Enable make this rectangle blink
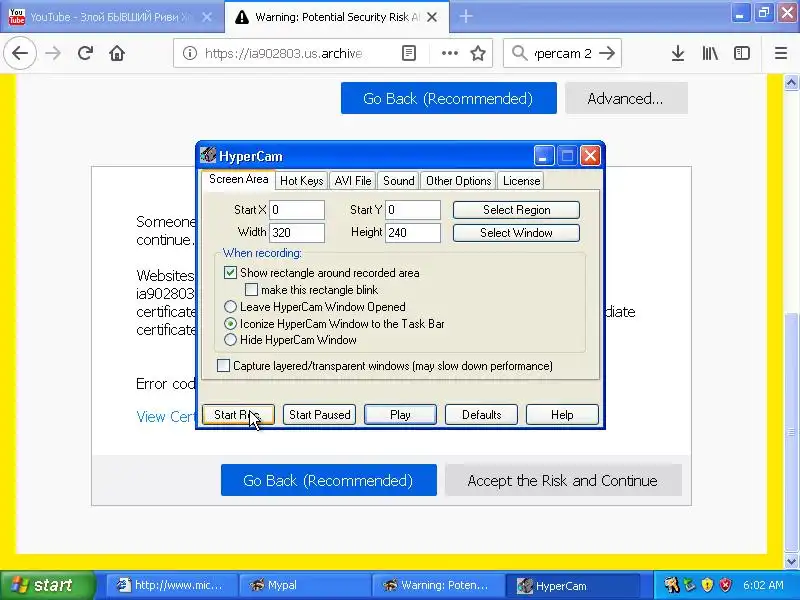 251,290
